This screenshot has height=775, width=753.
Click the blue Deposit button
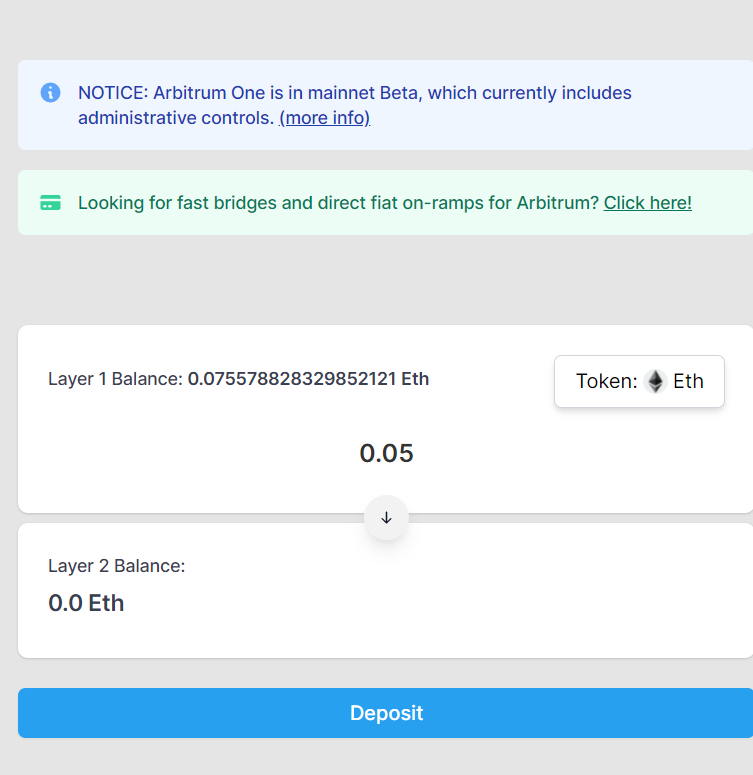pos(386,713)
